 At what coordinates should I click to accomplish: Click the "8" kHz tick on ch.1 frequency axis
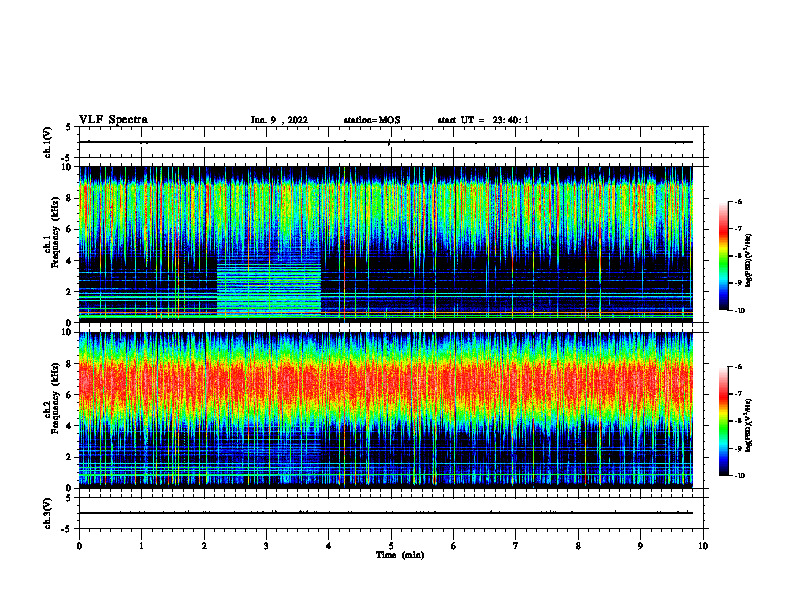(70, 198)
